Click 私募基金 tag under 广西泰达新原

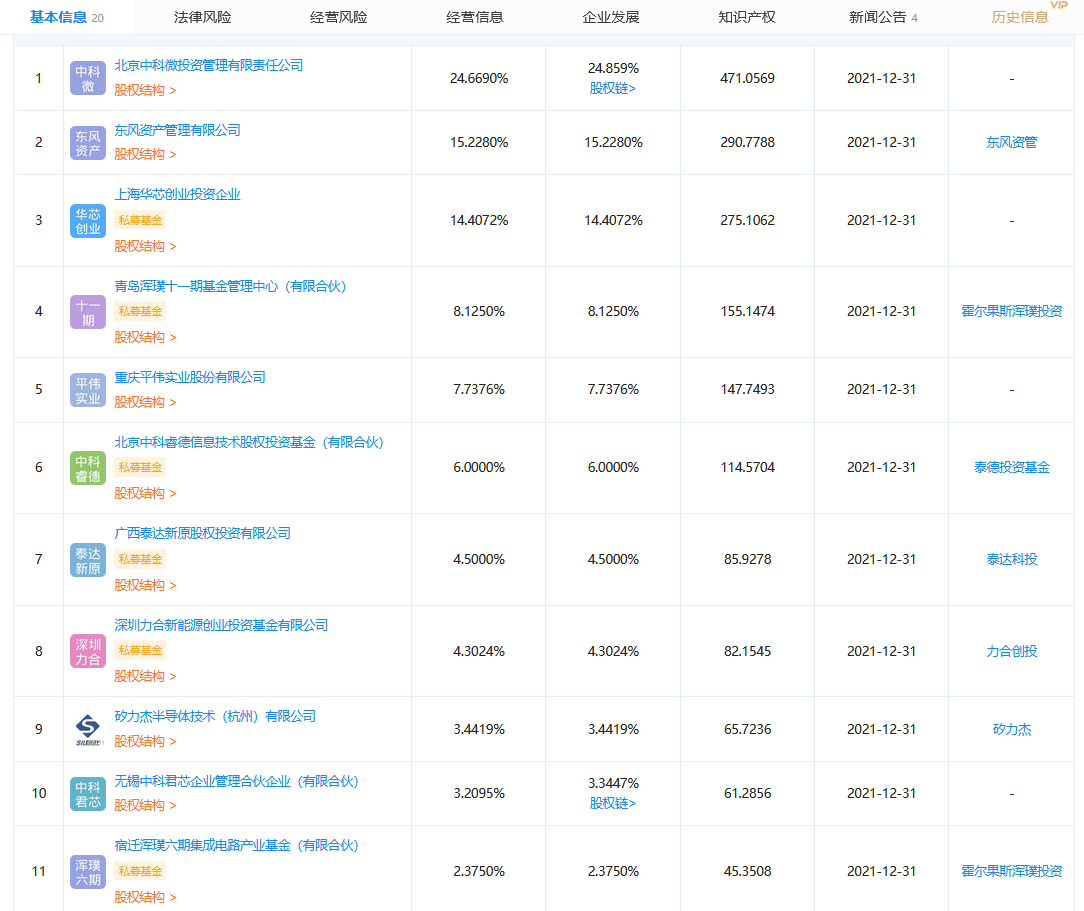140,559
